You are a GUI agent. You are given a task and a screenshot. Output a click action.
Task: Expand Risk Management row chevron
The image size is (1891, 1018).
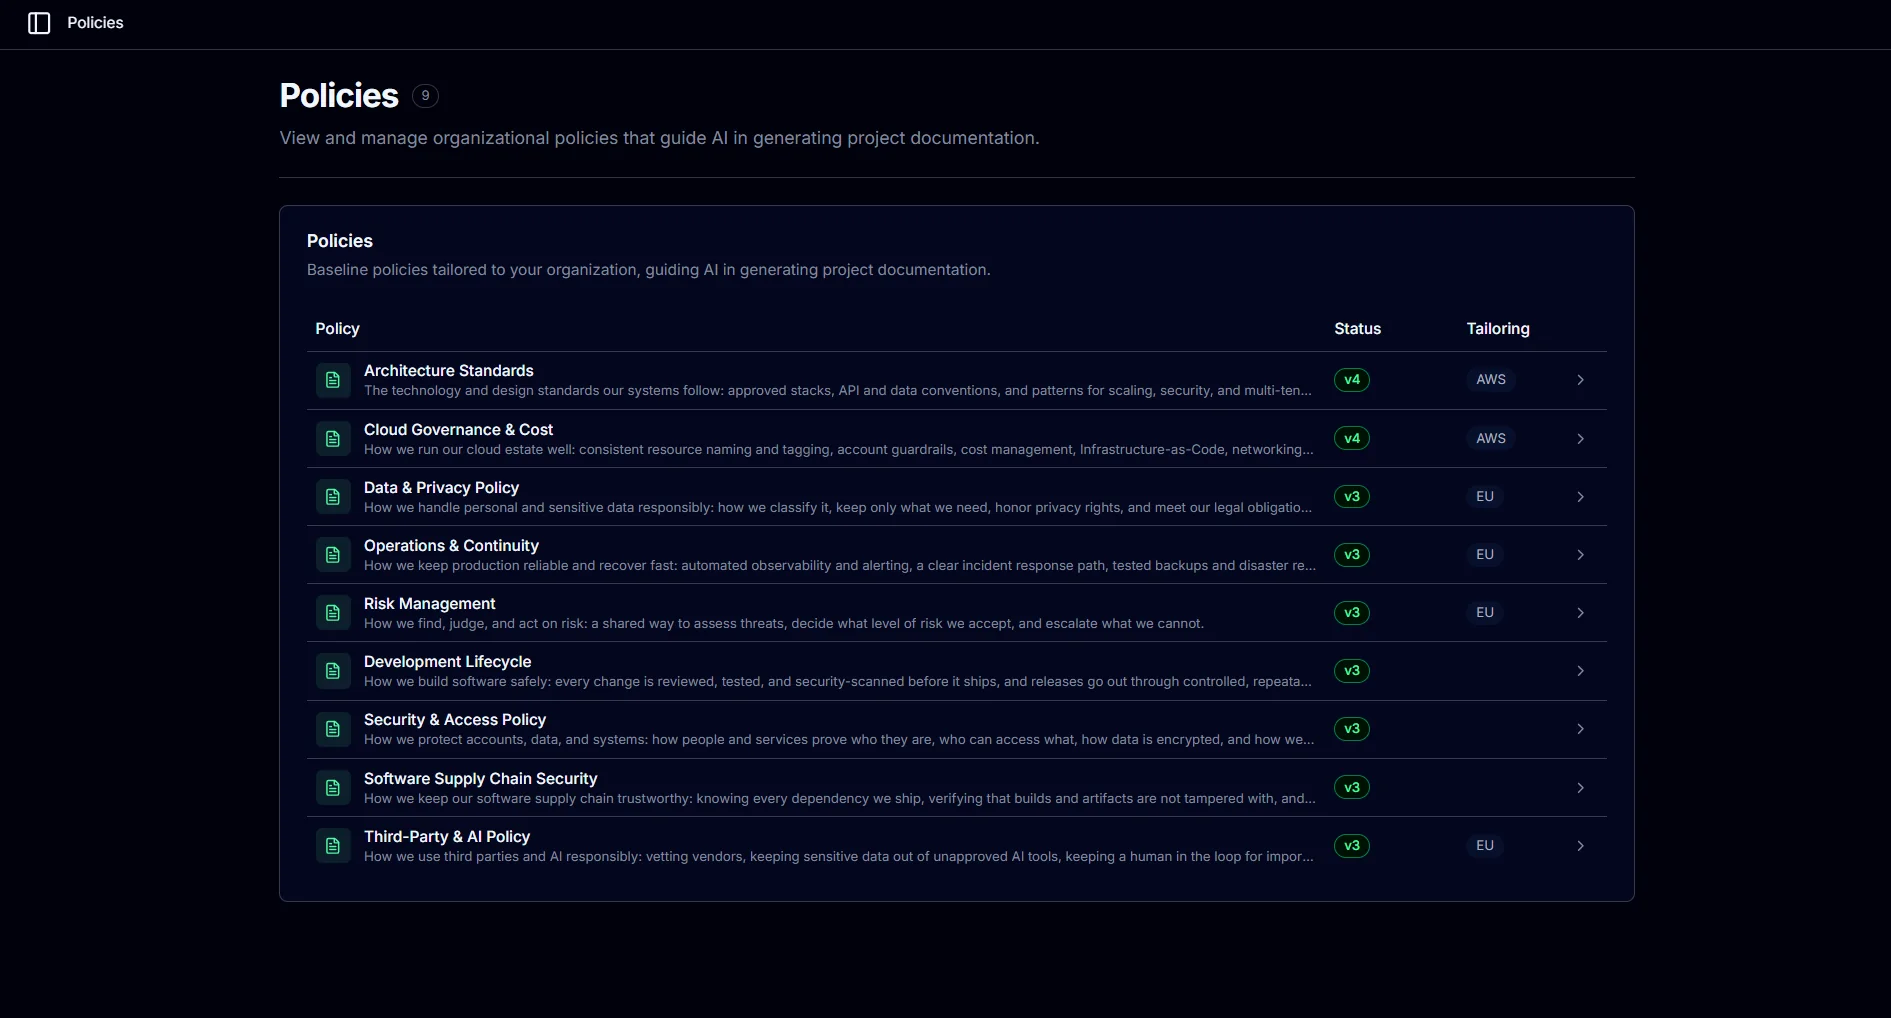[x=1580, y=613]
